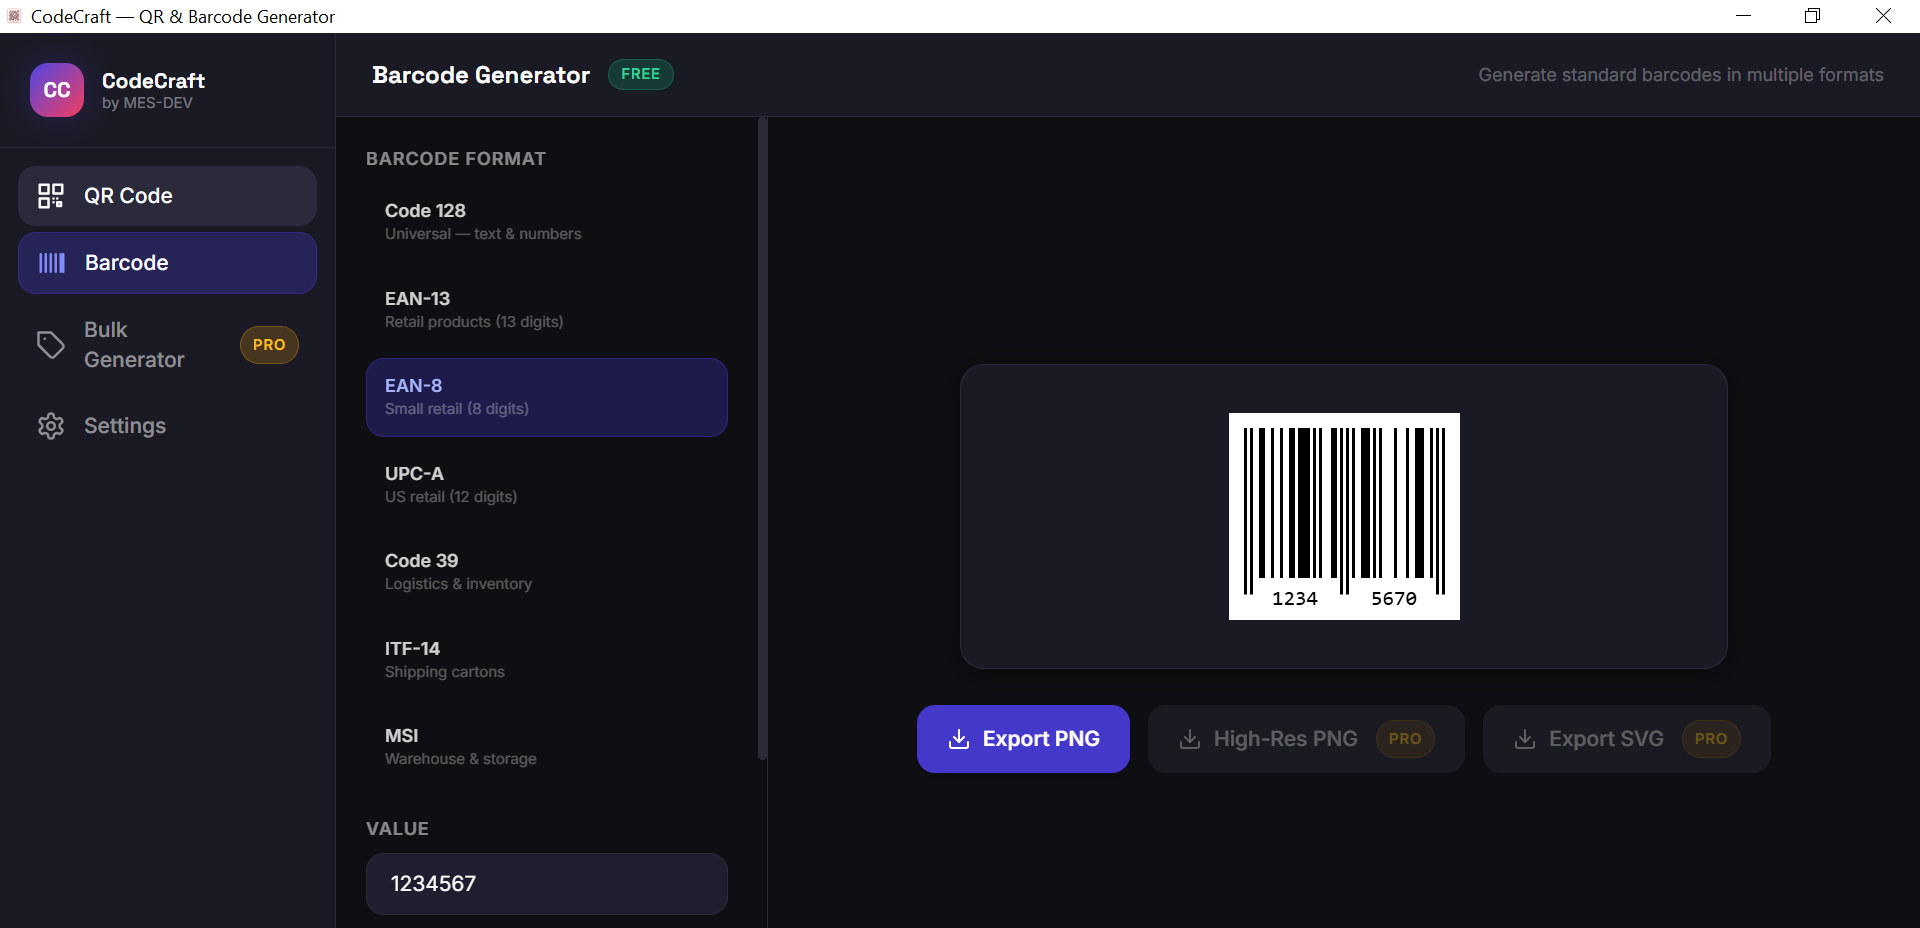Click the QR Code grid icon

(51, 196)
